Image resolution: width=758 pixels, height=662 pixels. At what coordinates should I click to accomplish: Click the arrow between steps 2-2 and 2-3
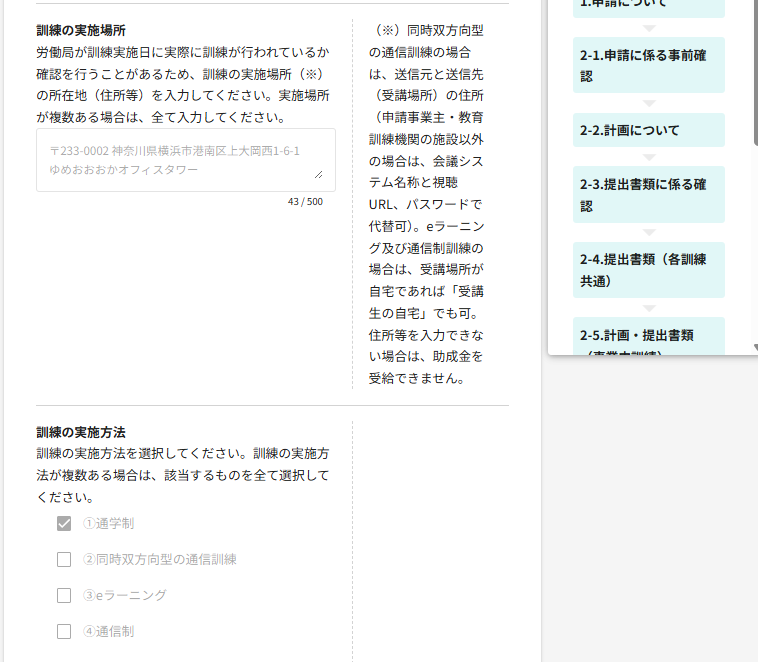click(x=648, y=157)
